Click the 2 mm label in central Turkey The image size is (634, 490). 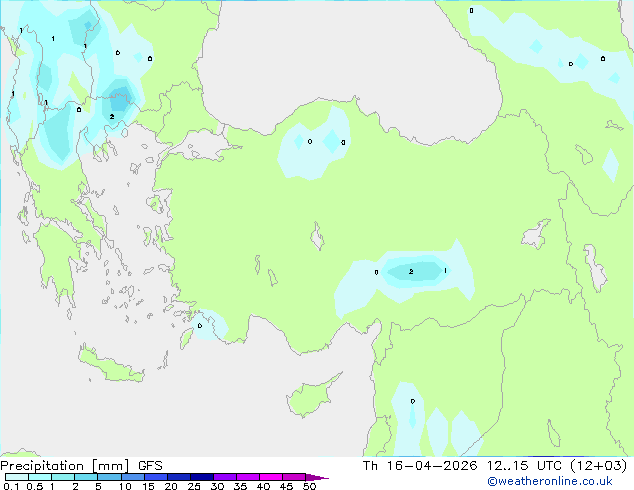tap(411, 271)
